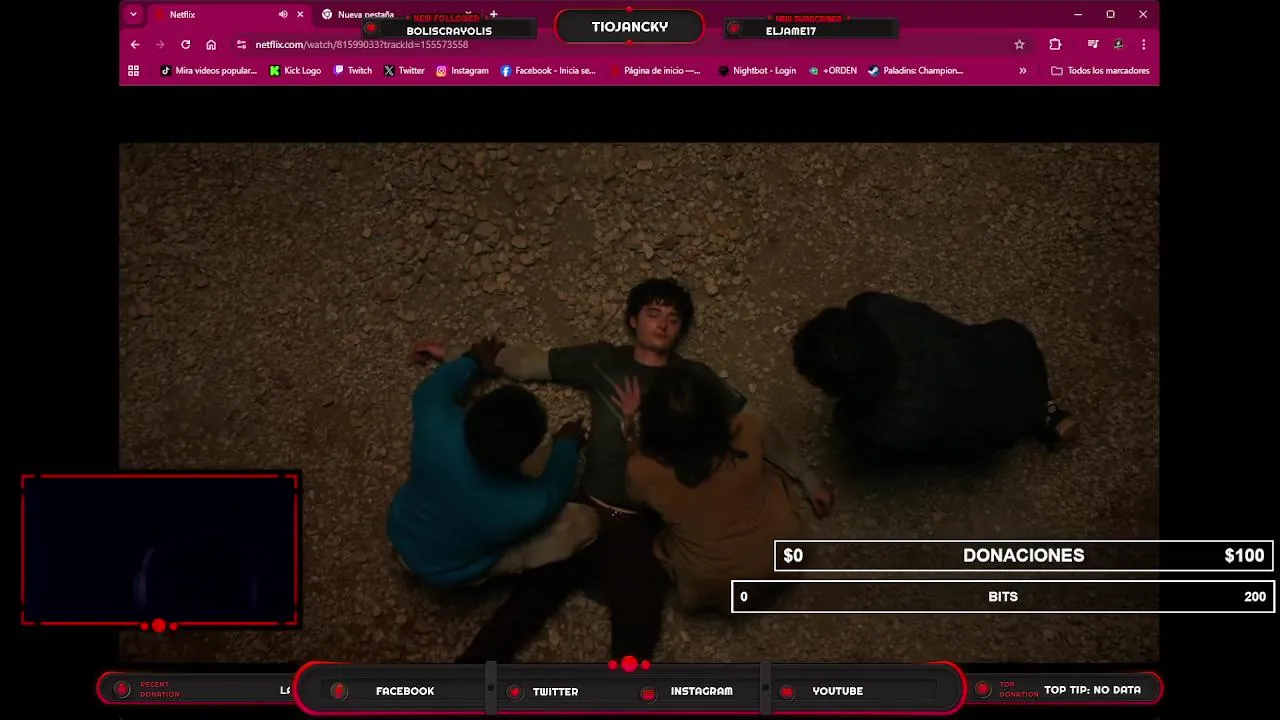This screenshot has width=1280, height=720.
Task: Click the TOP TIP: NO DATA text
Action: click(1092, 690)
